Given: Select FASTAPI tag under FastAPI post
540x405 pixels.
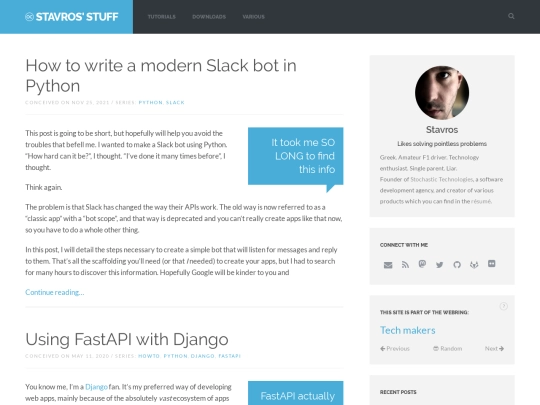Looking at the screenshot, I should (229, 356).
